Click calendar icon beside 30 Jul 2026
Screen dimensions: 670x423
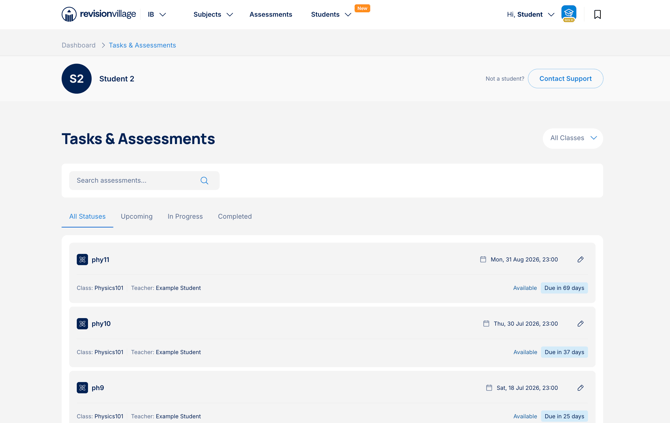pyautogui.click(x=486, y=323)
